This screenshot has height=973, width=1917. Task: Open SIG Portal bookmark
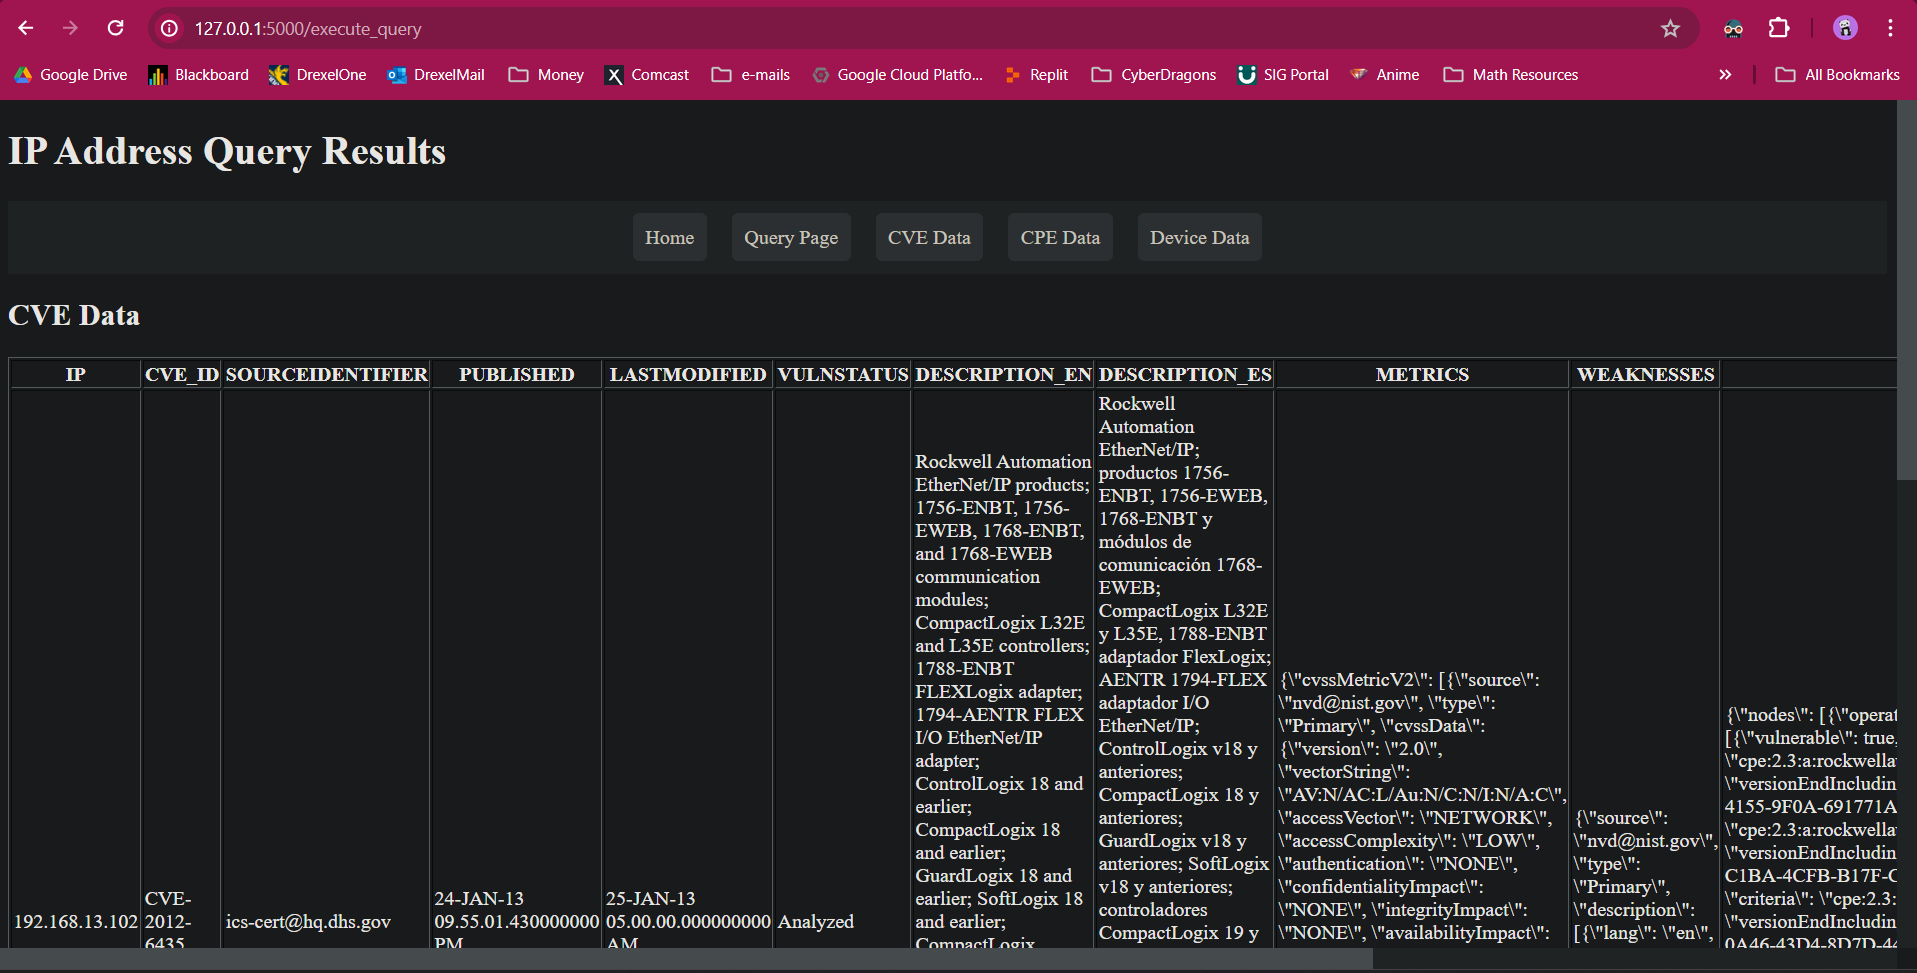(x=1283, y=75)
